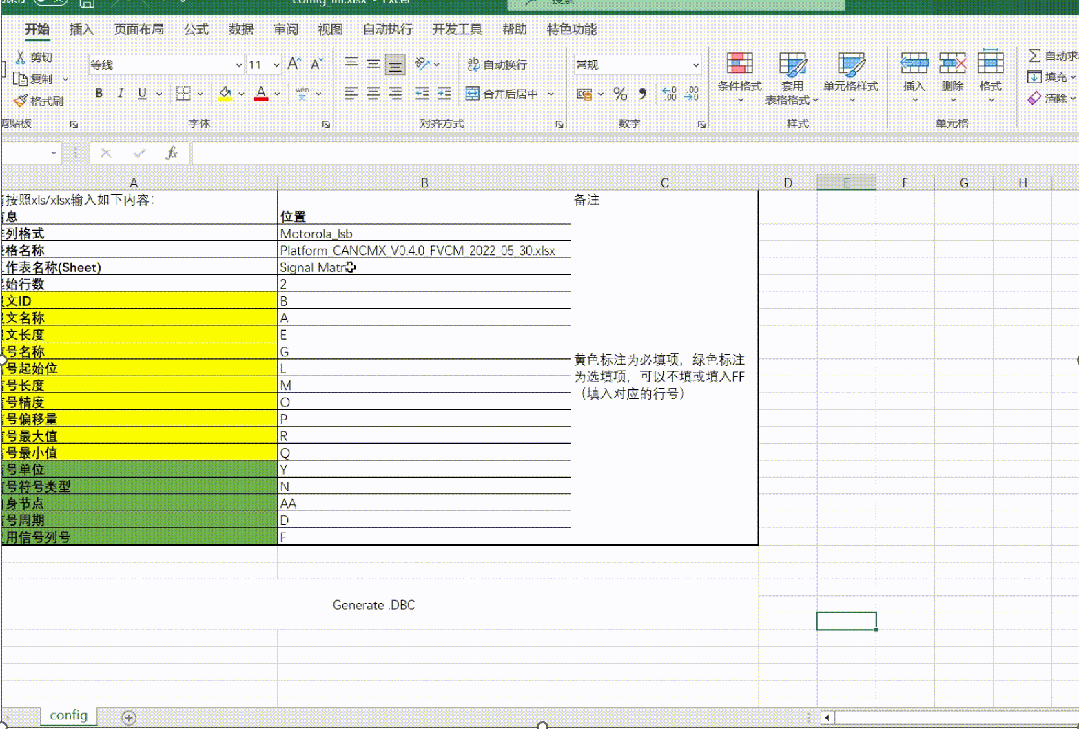Viewport: 1079px width, 729px height.
Task: Click the Generate .DBC button
Action: (x=374, y=605)
